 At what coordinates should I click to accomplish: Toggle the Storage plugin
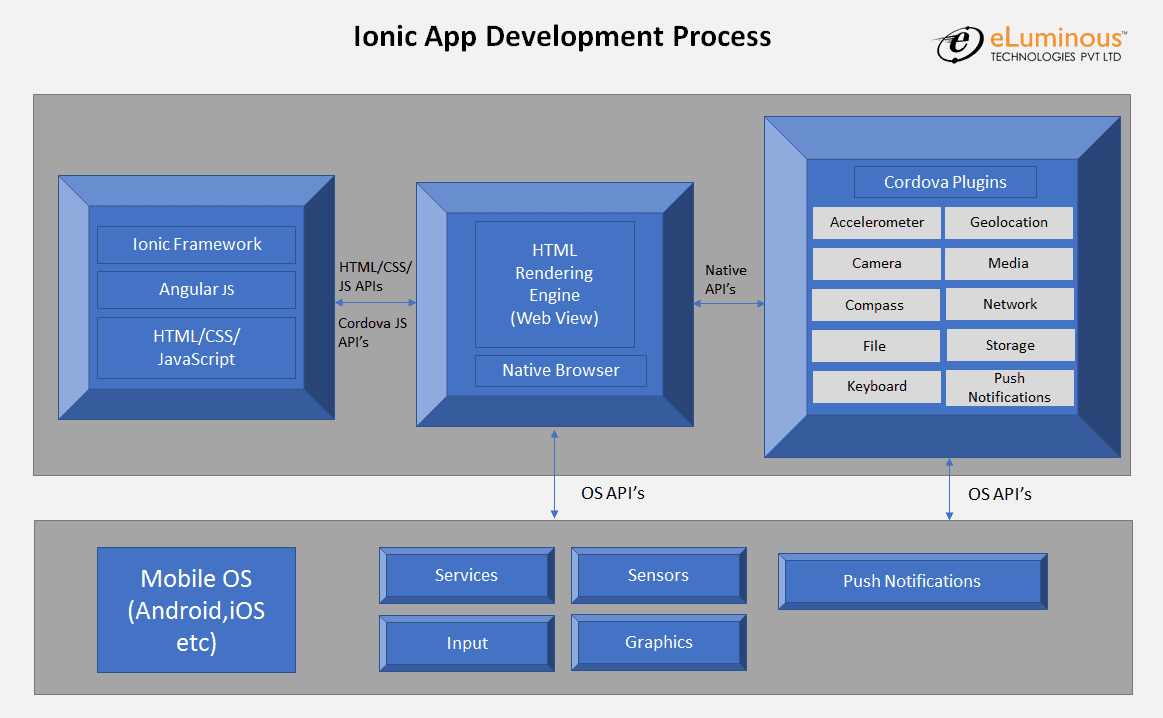tap(1009, 345)
